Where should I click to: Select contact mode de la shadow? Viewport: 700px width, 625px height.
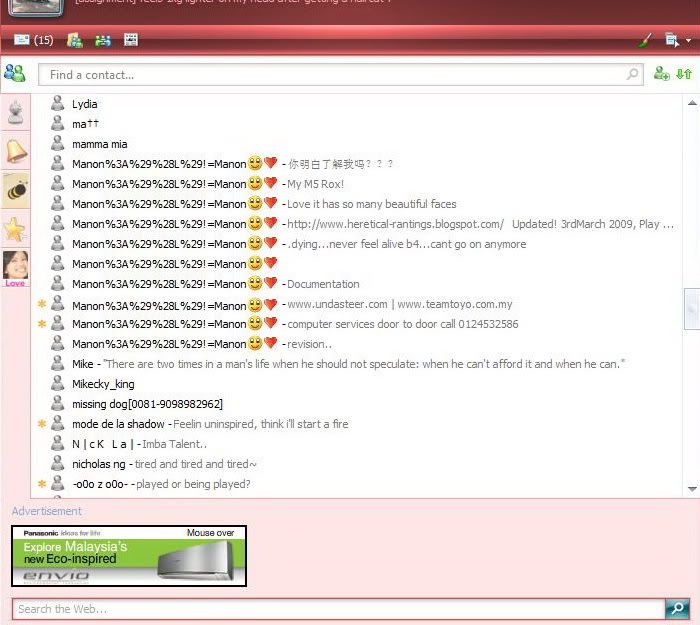coord(210,424)
